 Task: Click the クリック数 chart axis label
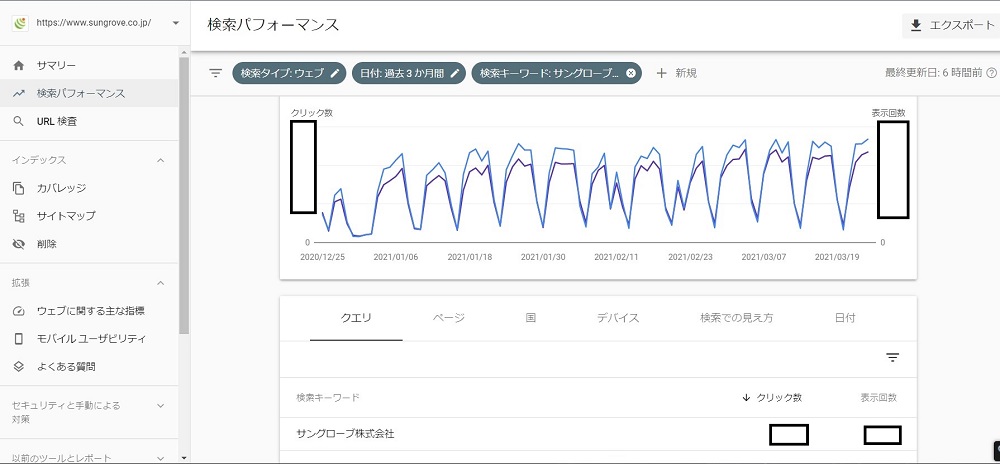[x=311, y=113]
